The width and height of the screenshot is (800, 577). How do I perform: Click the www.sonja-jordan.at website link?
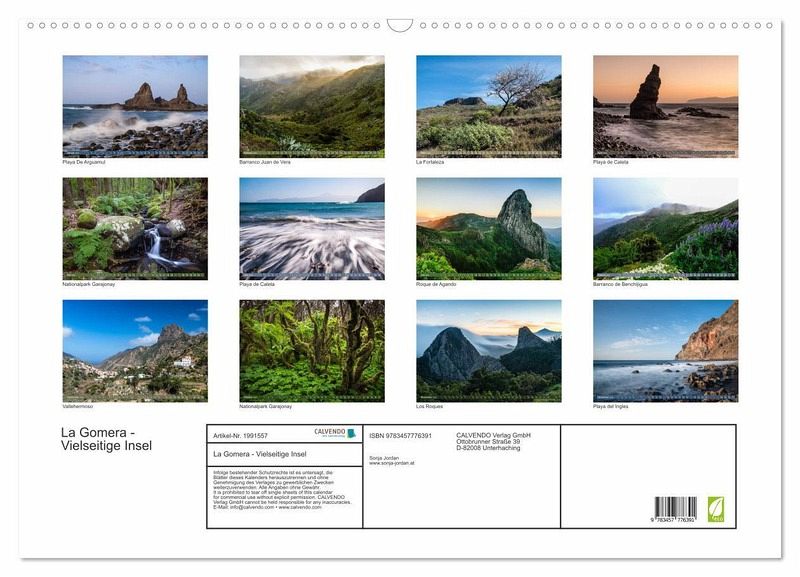[390, 463]
